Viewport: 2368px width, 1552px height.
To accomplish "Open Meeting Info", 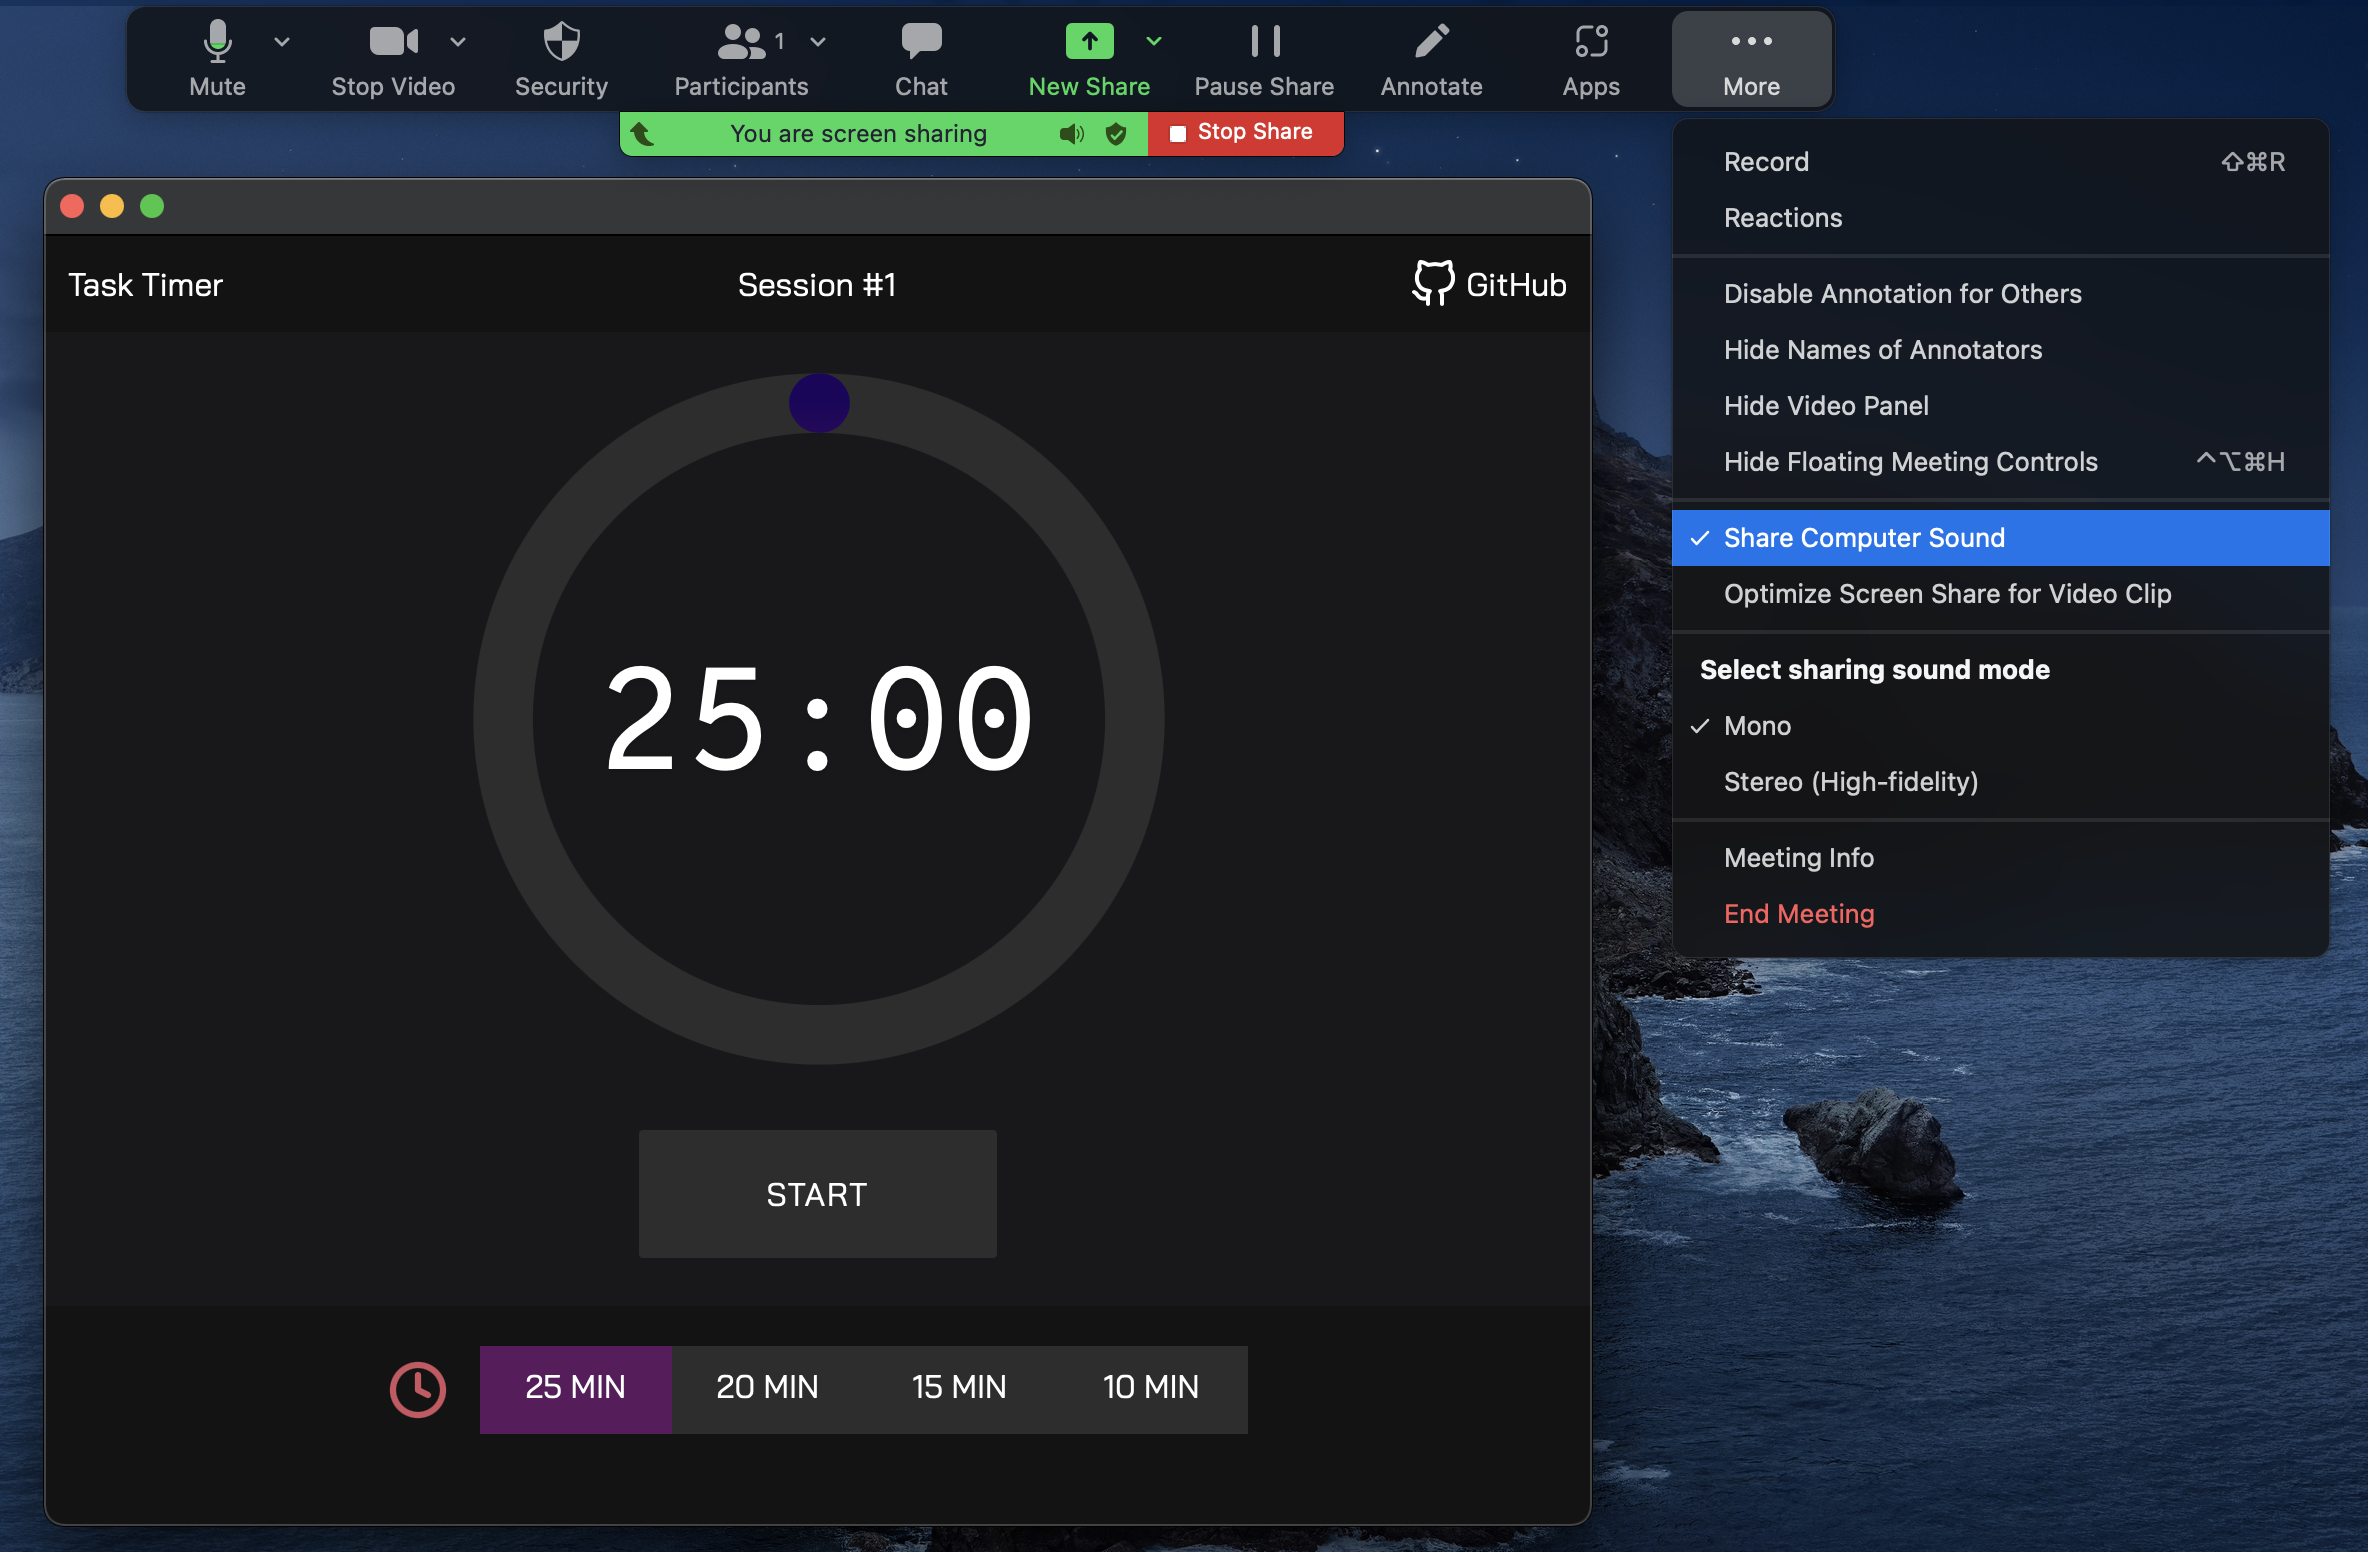I will (x=2000, y=857).
